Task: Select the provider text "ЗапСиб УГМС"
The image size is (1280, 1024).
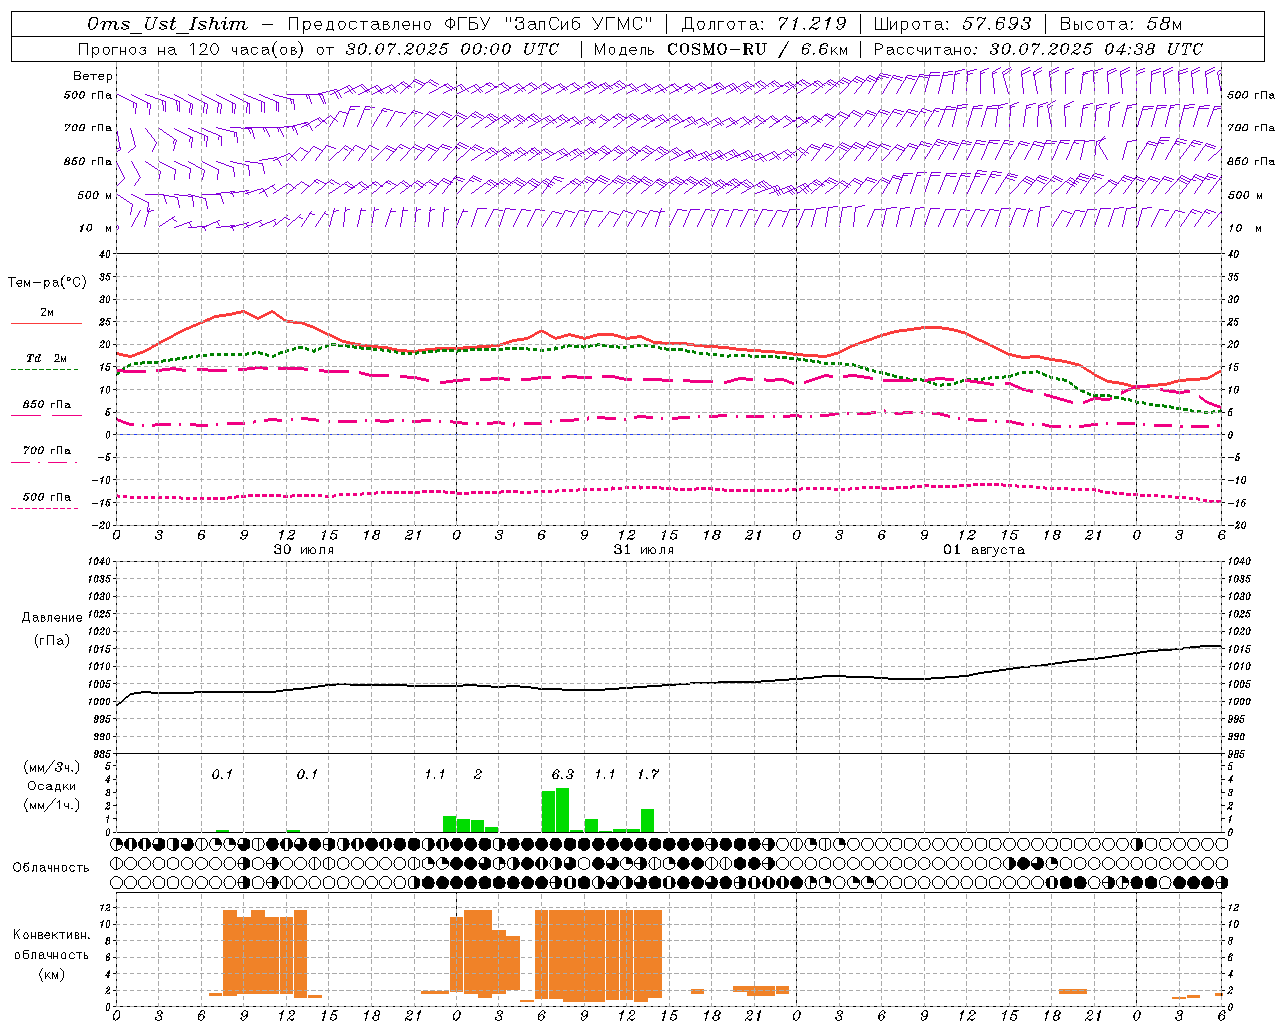Action: click(577, 24)
